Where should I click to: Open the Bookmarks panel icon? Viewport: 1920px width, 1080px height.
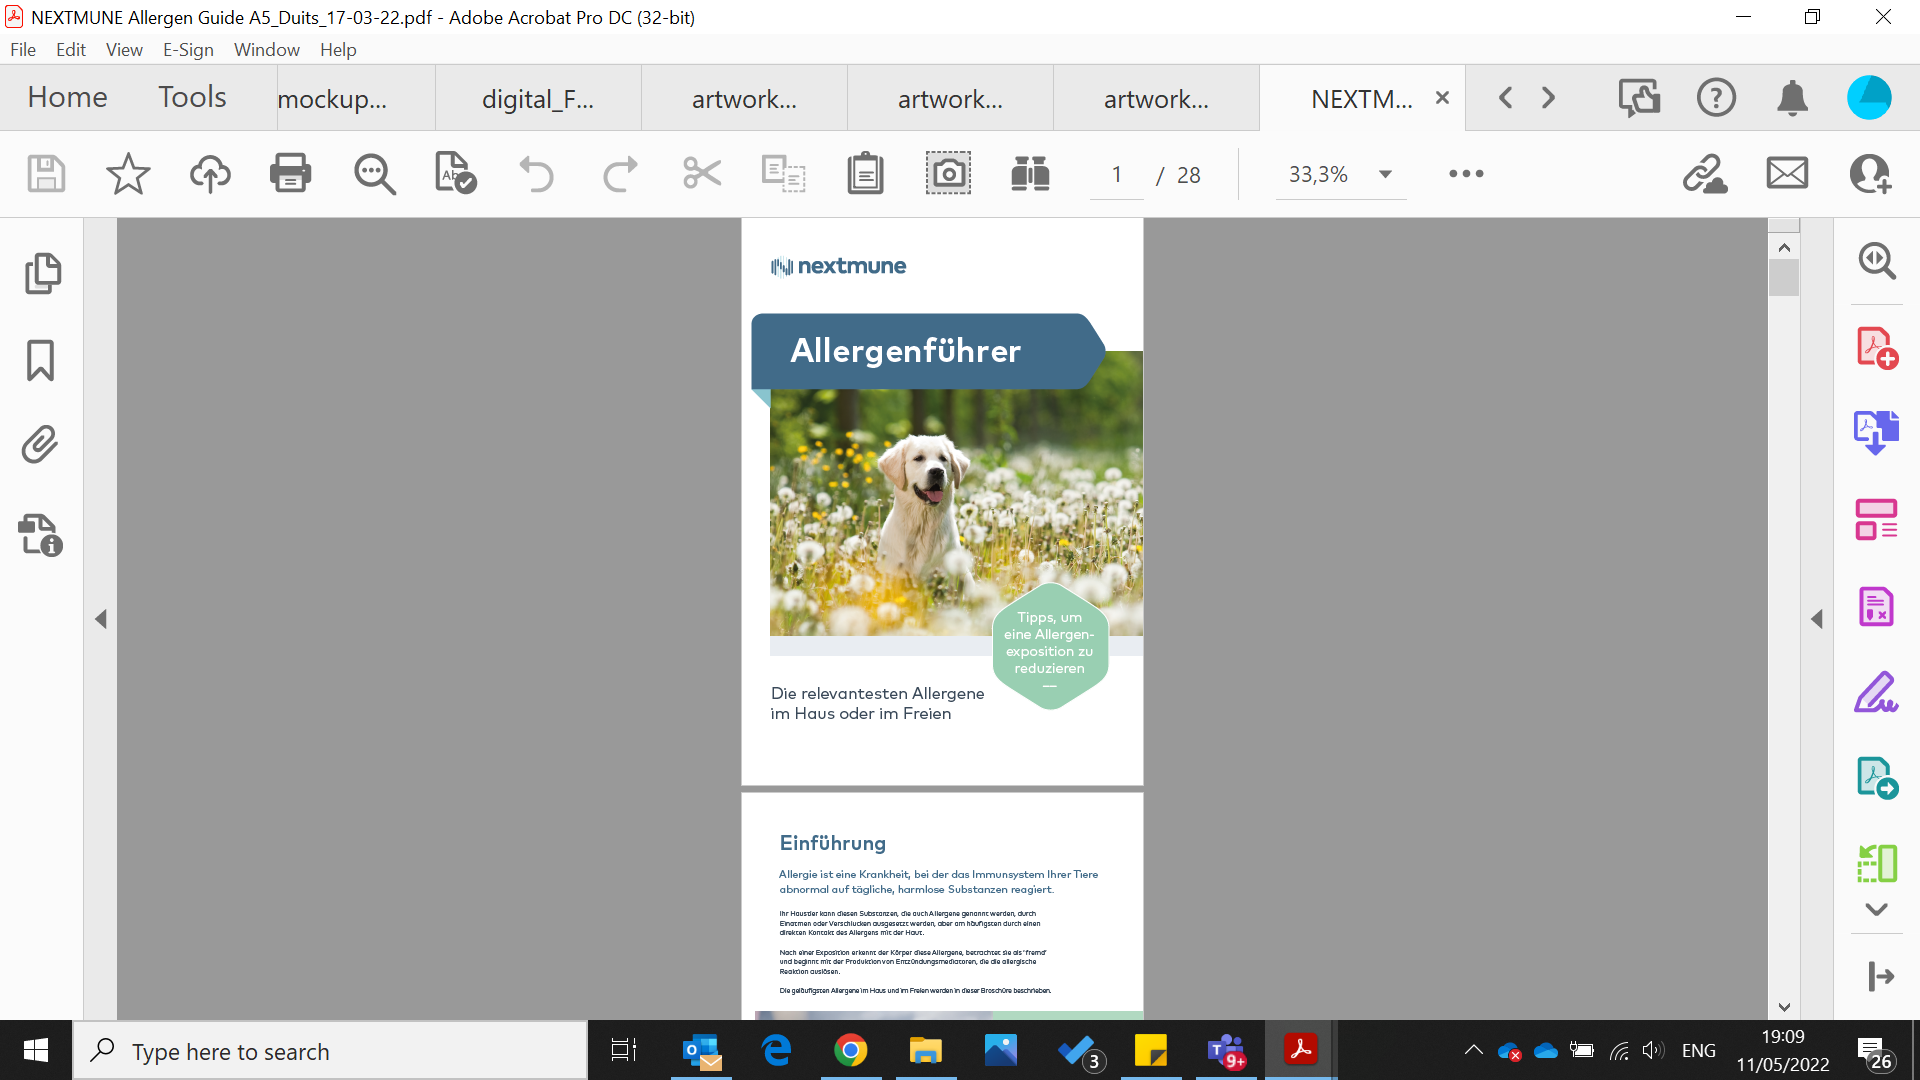pyautogui.click(x=40, y=360)
